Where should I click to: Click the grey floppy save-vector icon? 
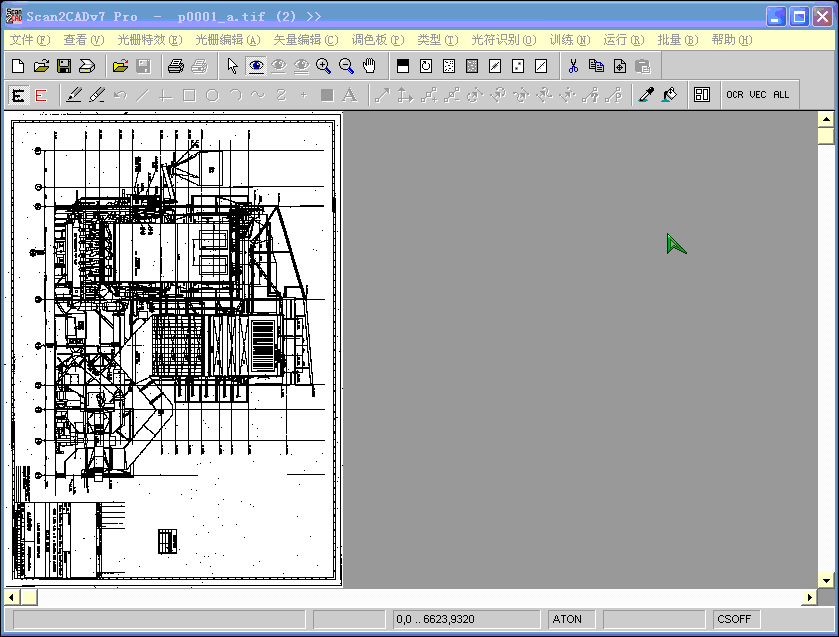pyautogui.click(x=143, y=66)
